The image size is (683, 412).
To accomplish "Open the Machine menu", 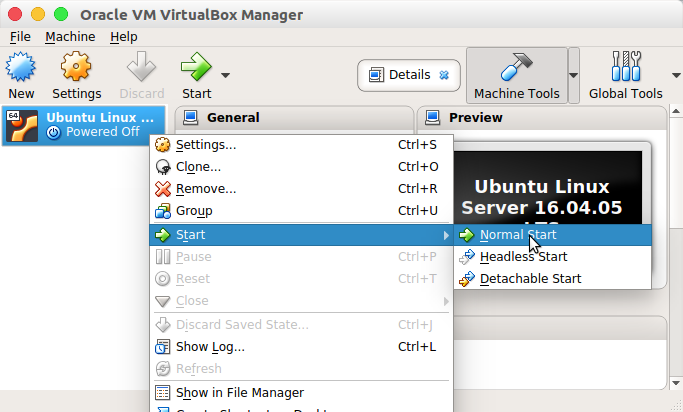I will coord(70,37).
